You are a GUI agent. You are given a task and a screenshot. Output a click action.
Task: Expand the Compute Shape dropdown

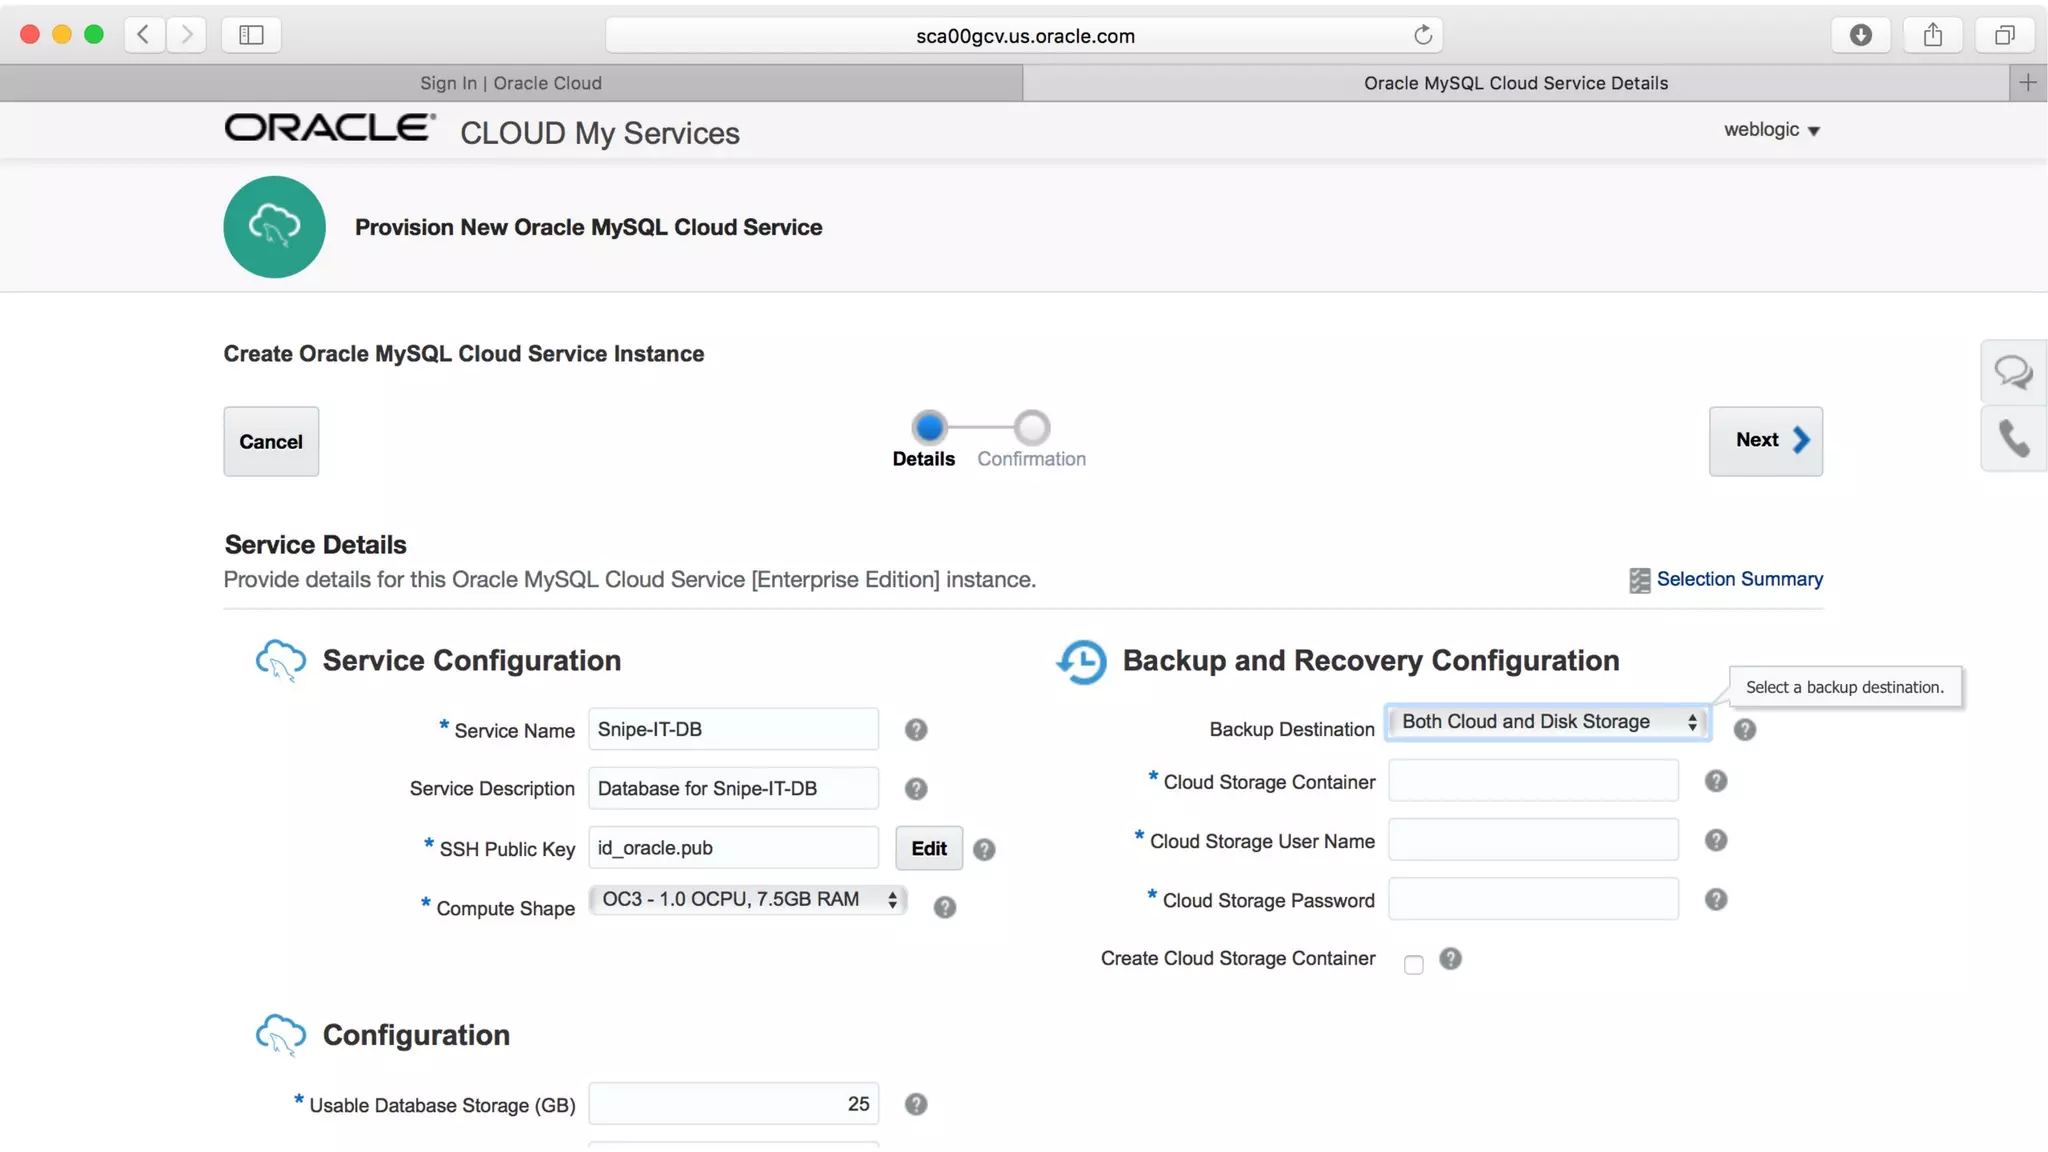[x=747, y=899]
